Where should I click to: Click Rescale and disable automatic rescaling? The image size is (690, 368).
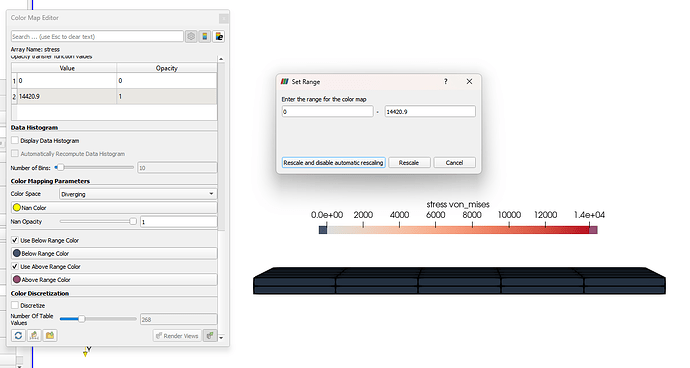[334, 162]
